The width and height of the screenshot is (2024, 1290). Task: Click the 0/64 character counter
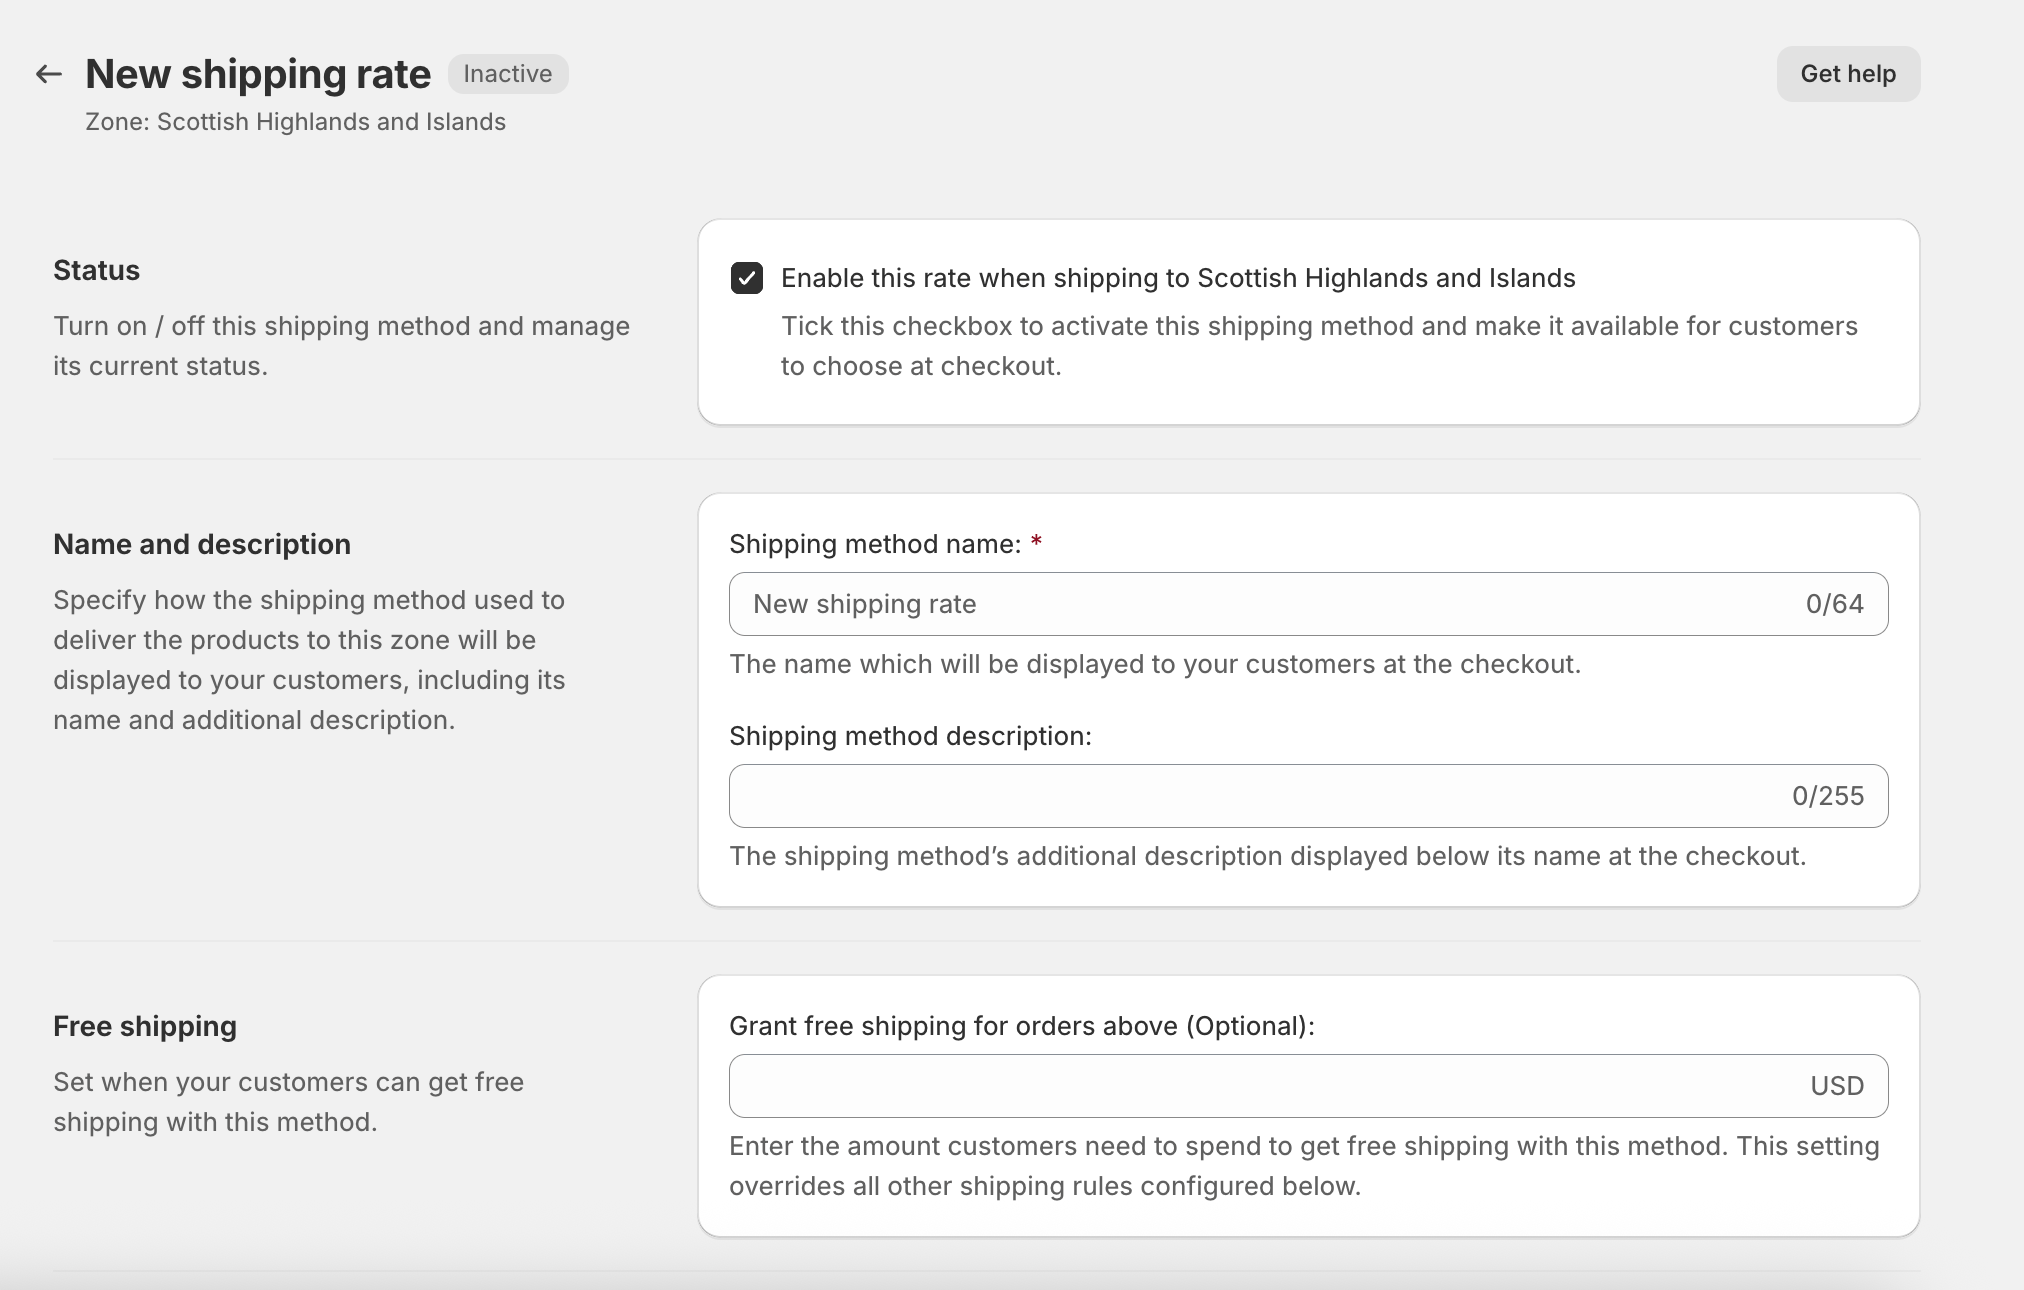[x=1835, y=604]
